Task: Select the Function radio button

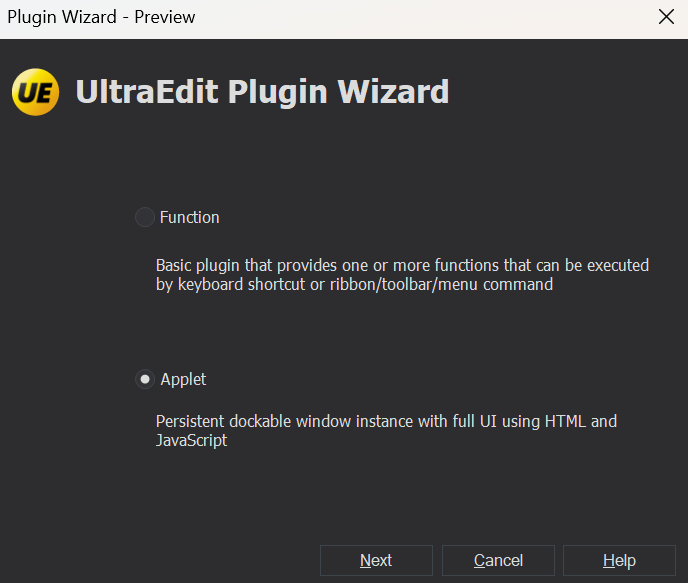Action: coord(145,217)
